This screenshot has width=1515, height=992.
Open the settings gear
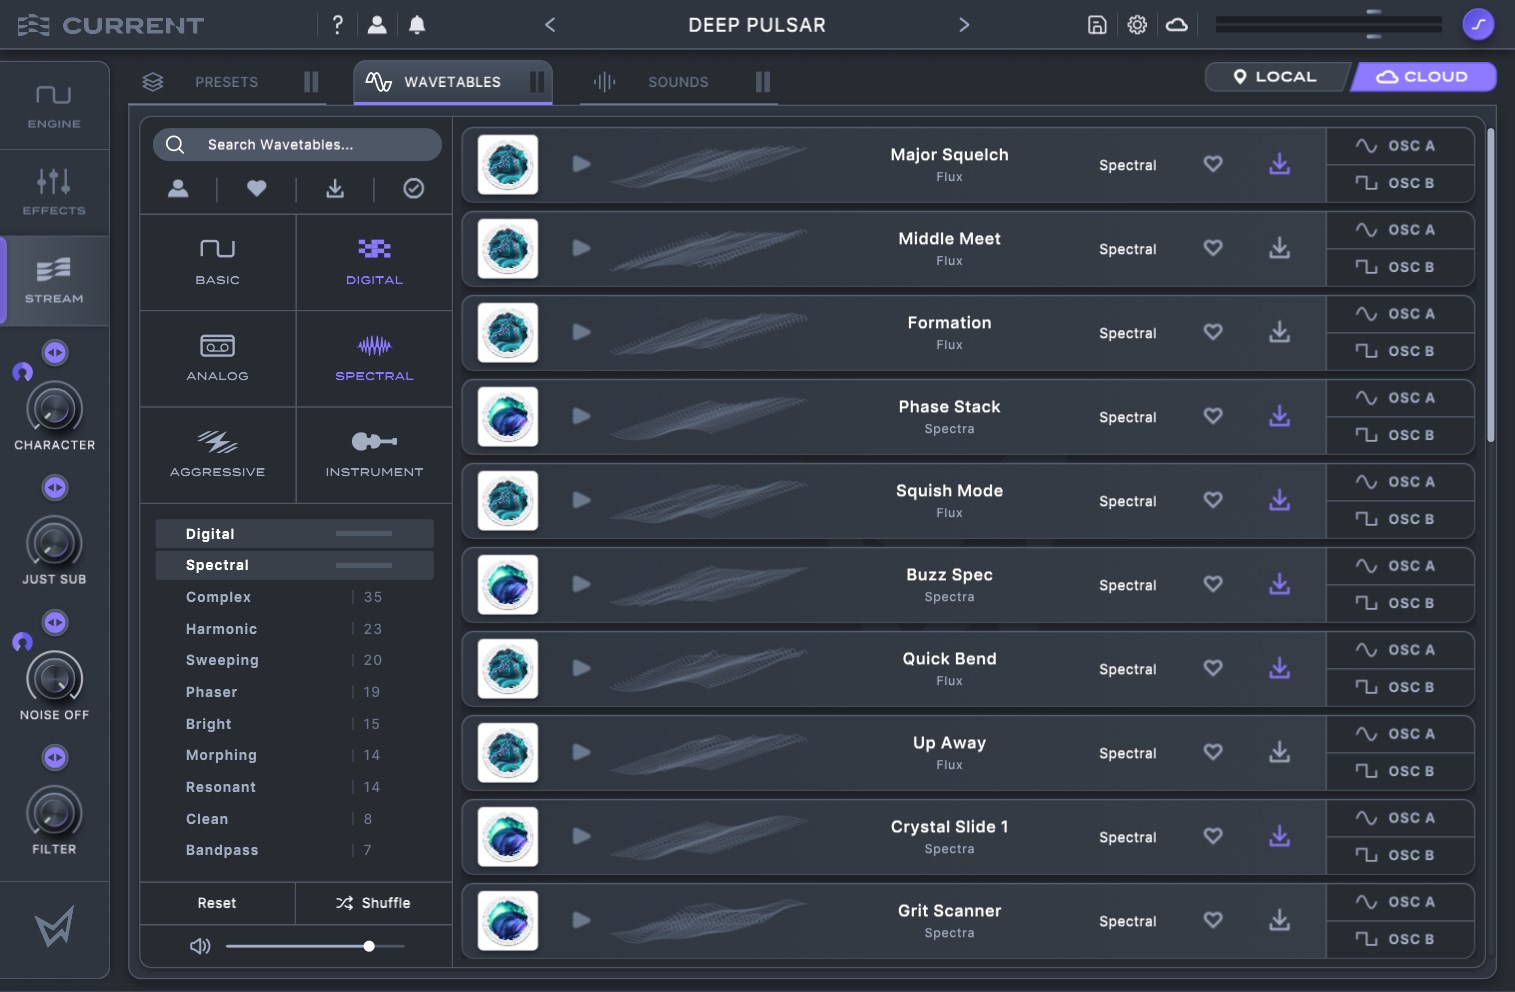pyautogui.click(x=1137, y=25)
